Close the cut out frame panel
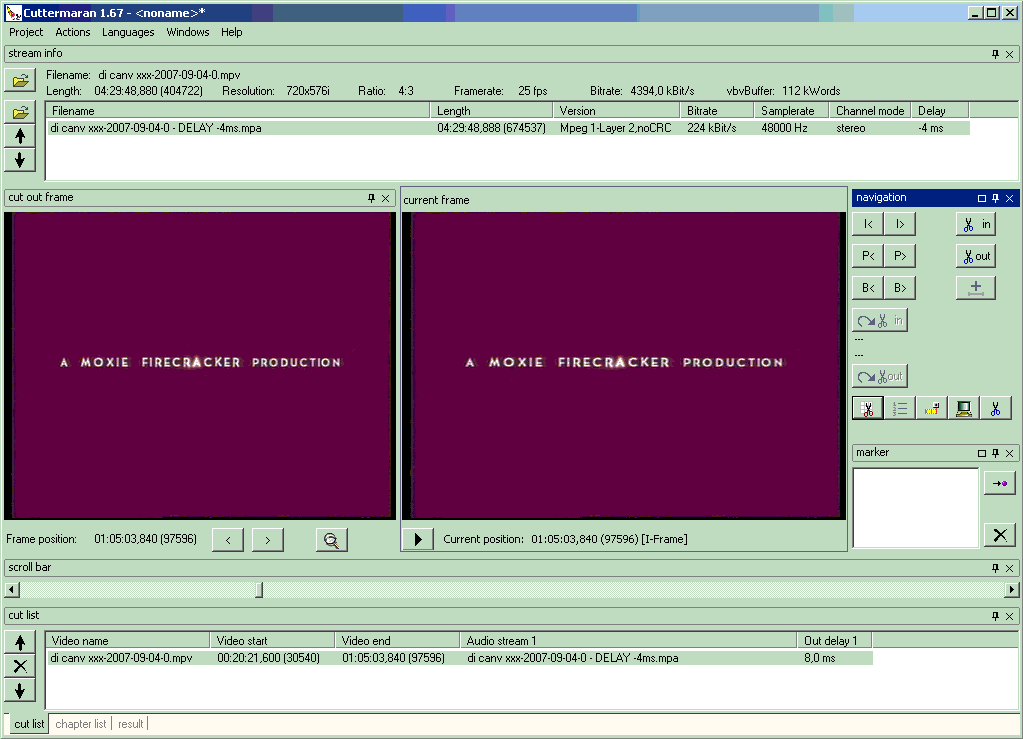The height and width of the screenshot is (739, 1023). tap(386, 198)
